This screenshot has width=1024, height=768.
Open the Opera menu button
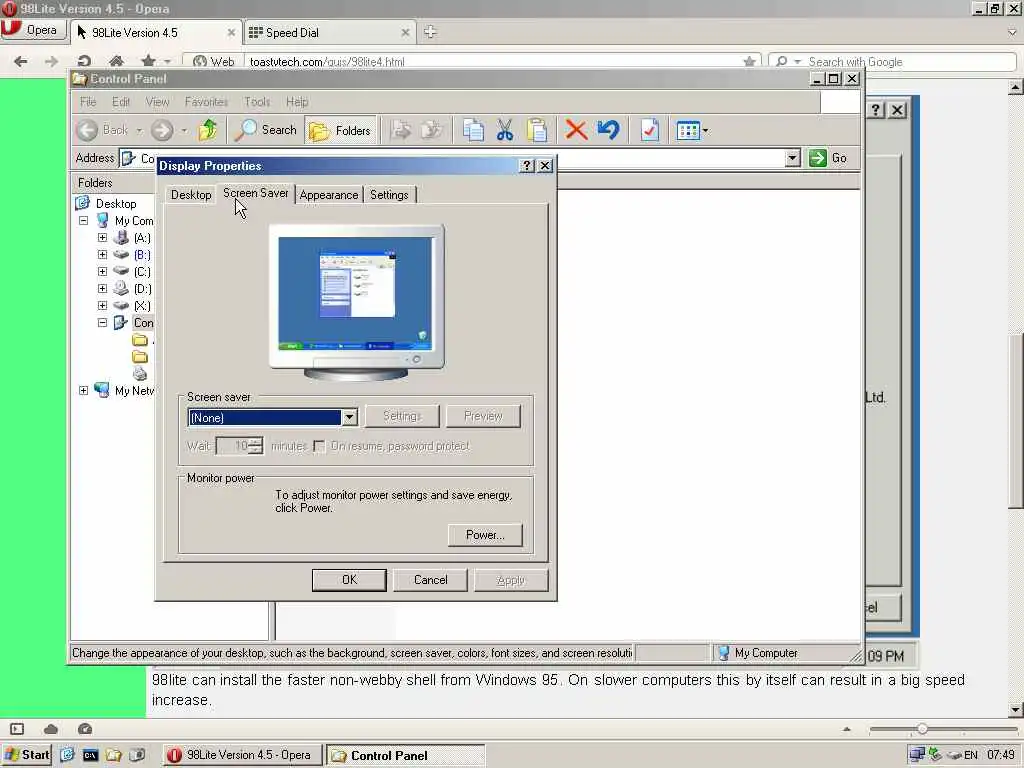tap(33, 30)
